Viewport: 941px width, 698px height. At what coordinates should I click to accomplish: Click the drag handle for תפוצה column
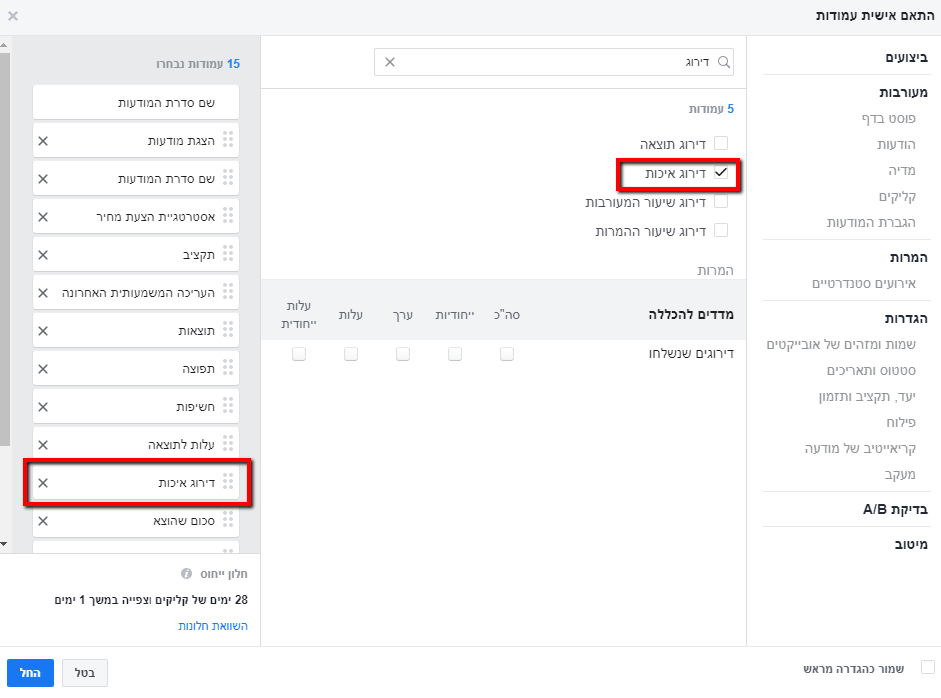[x=228, y=369]
